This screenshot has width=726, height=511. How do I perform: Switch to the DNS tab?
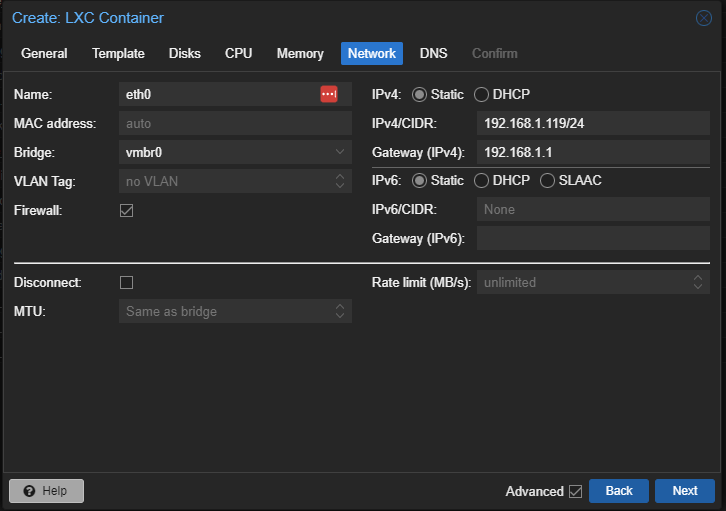pyautogui.click(x=433, y=53)
